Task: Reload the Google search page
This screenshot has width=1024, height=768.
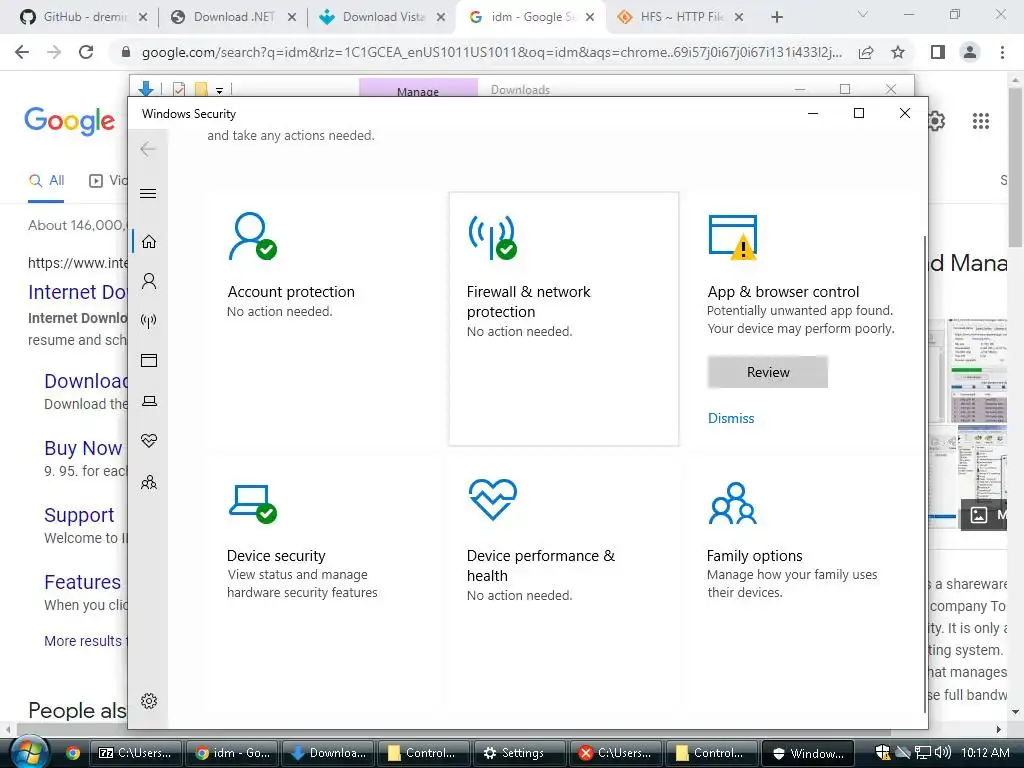Action: click(86, 52)
